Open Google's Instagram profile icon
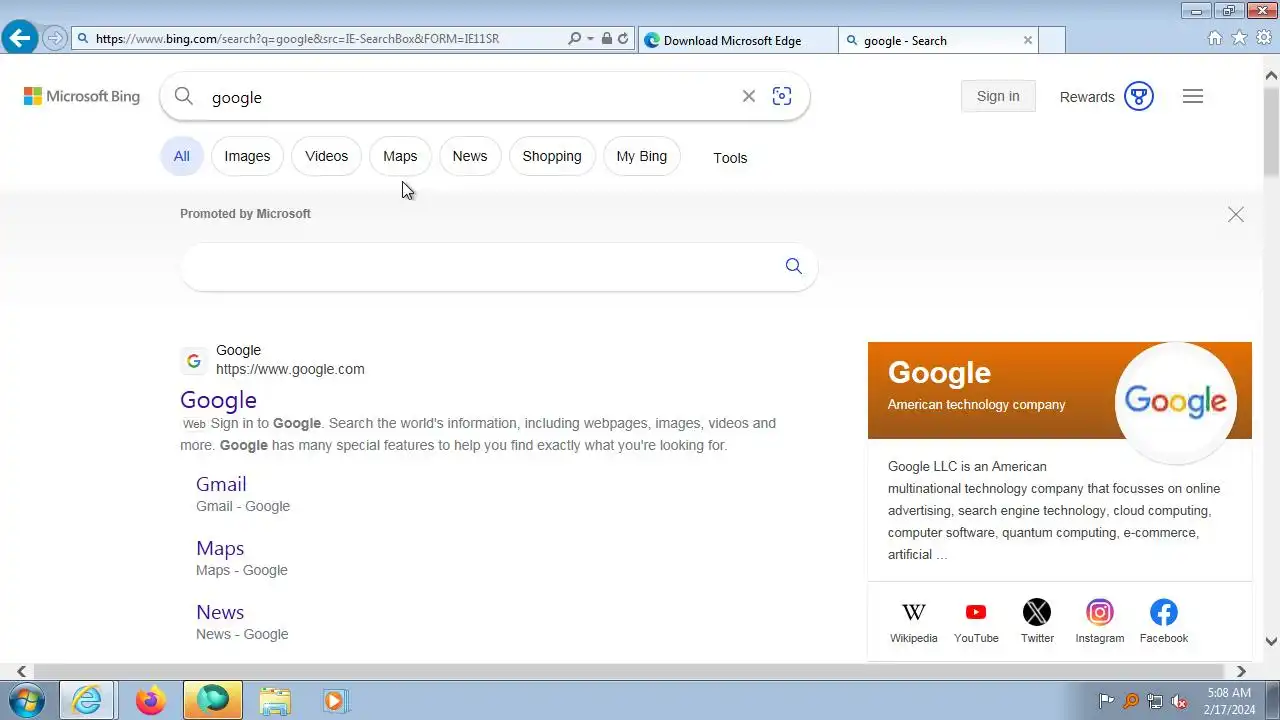The height and width of the screenshot is (720, 1280). pyautogui.click(x=1100, y=612)
